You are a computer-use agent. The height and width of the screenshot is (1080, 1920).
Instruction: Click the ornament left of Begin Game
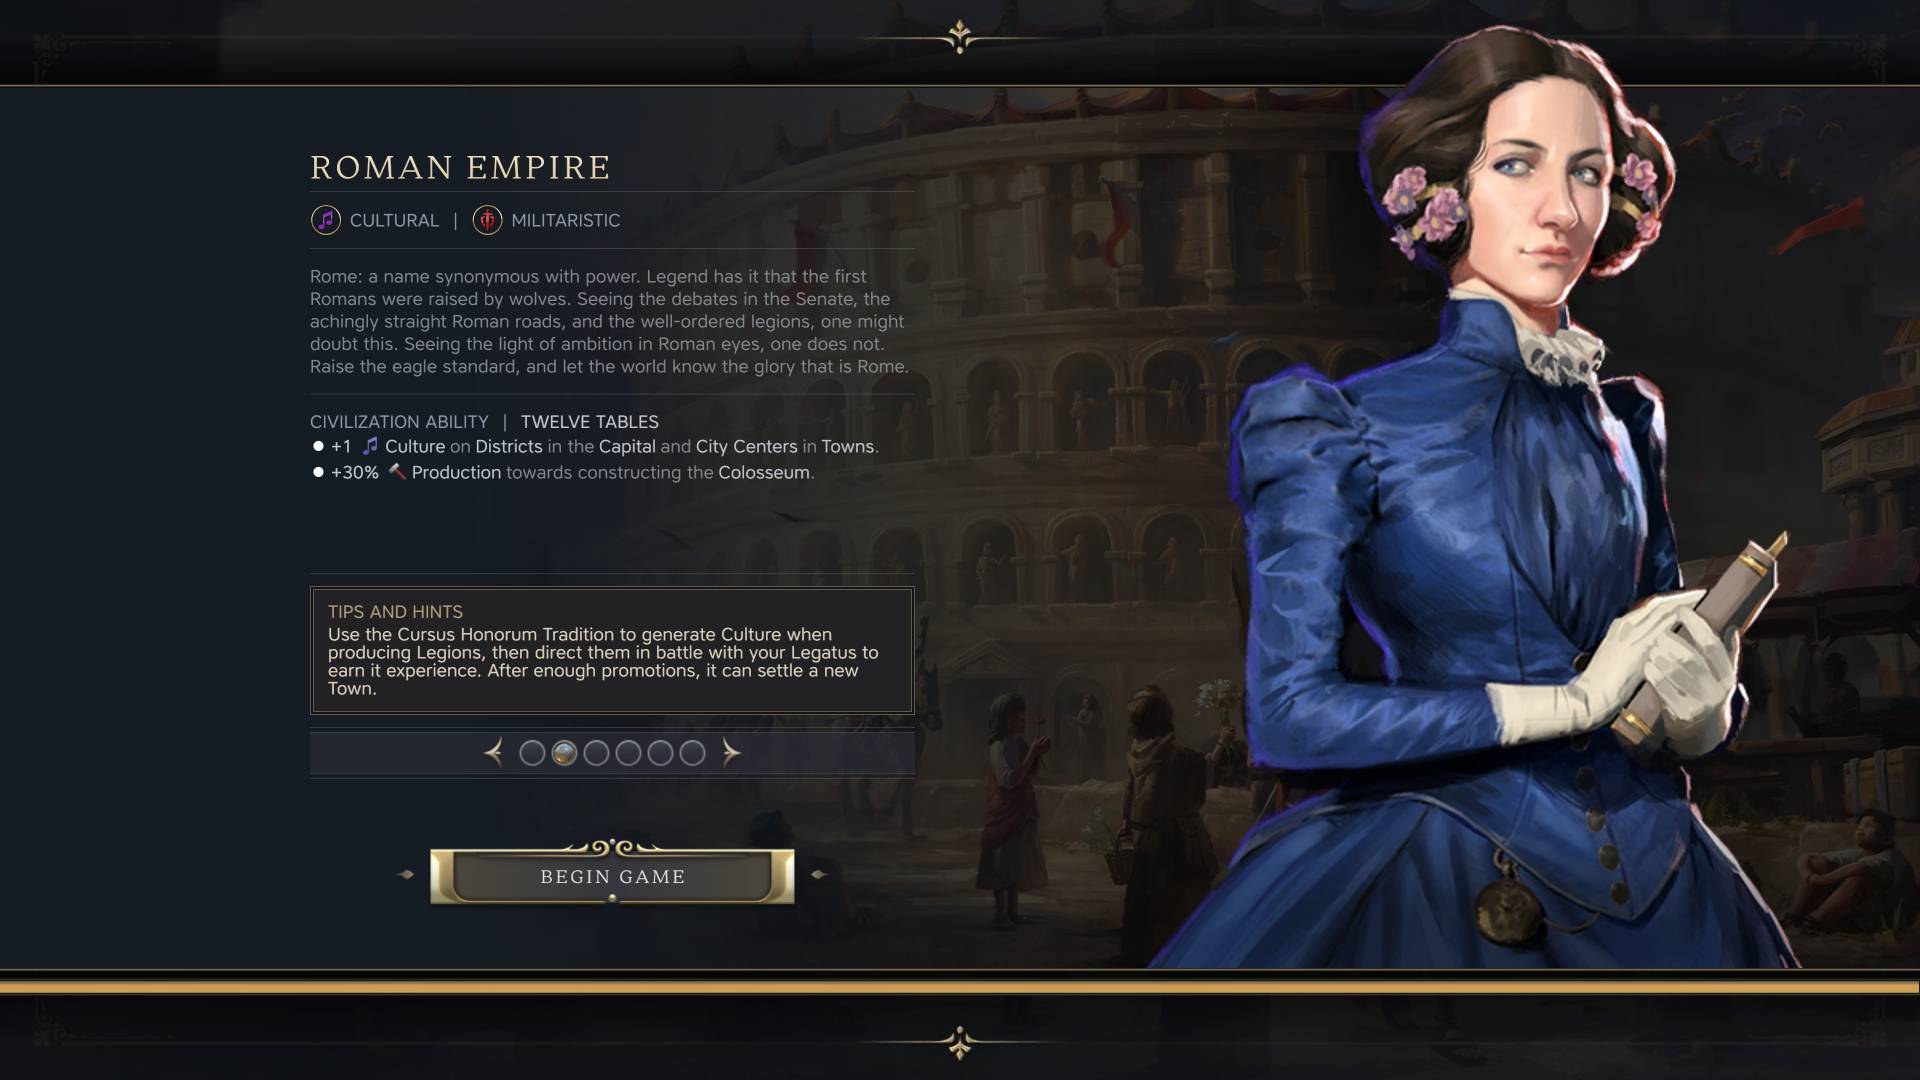click(x=405, y=875)
